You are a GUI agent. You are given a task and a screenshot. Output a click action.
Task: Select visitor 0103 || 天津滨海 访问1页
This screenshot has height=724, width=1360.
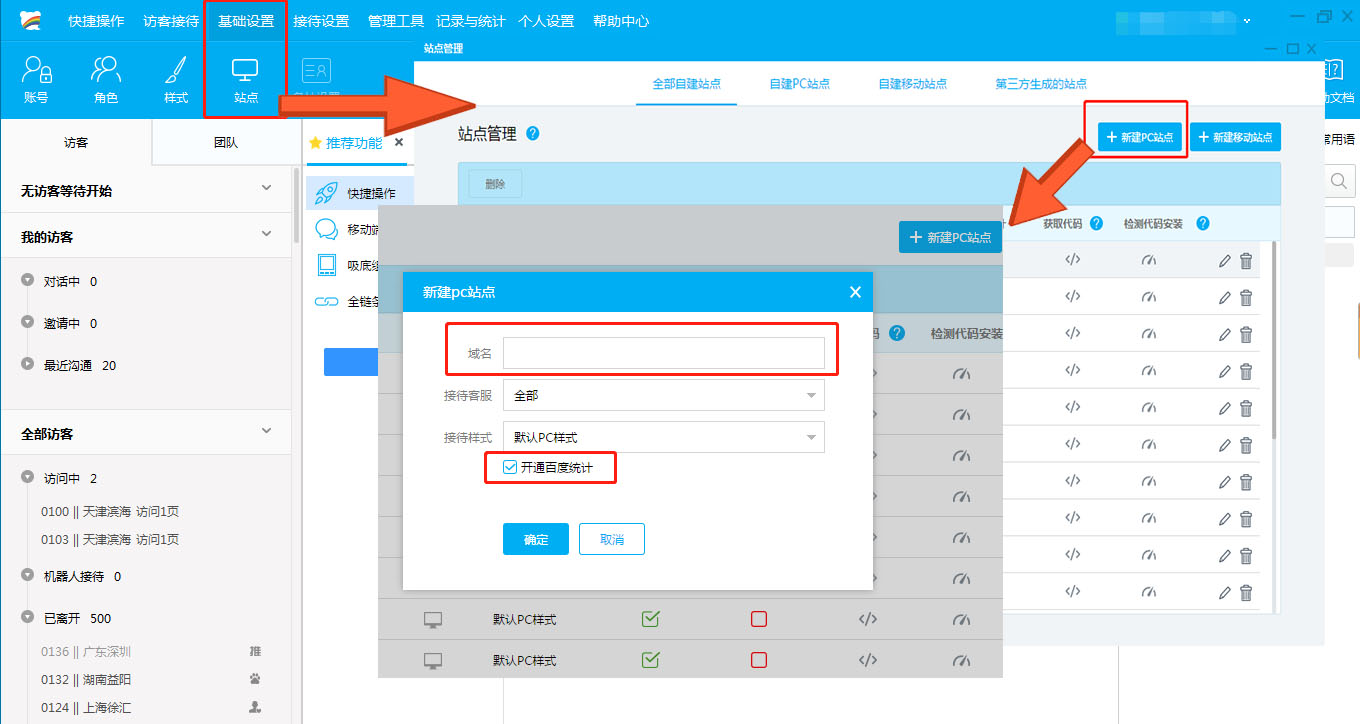(x=110, y=539)
